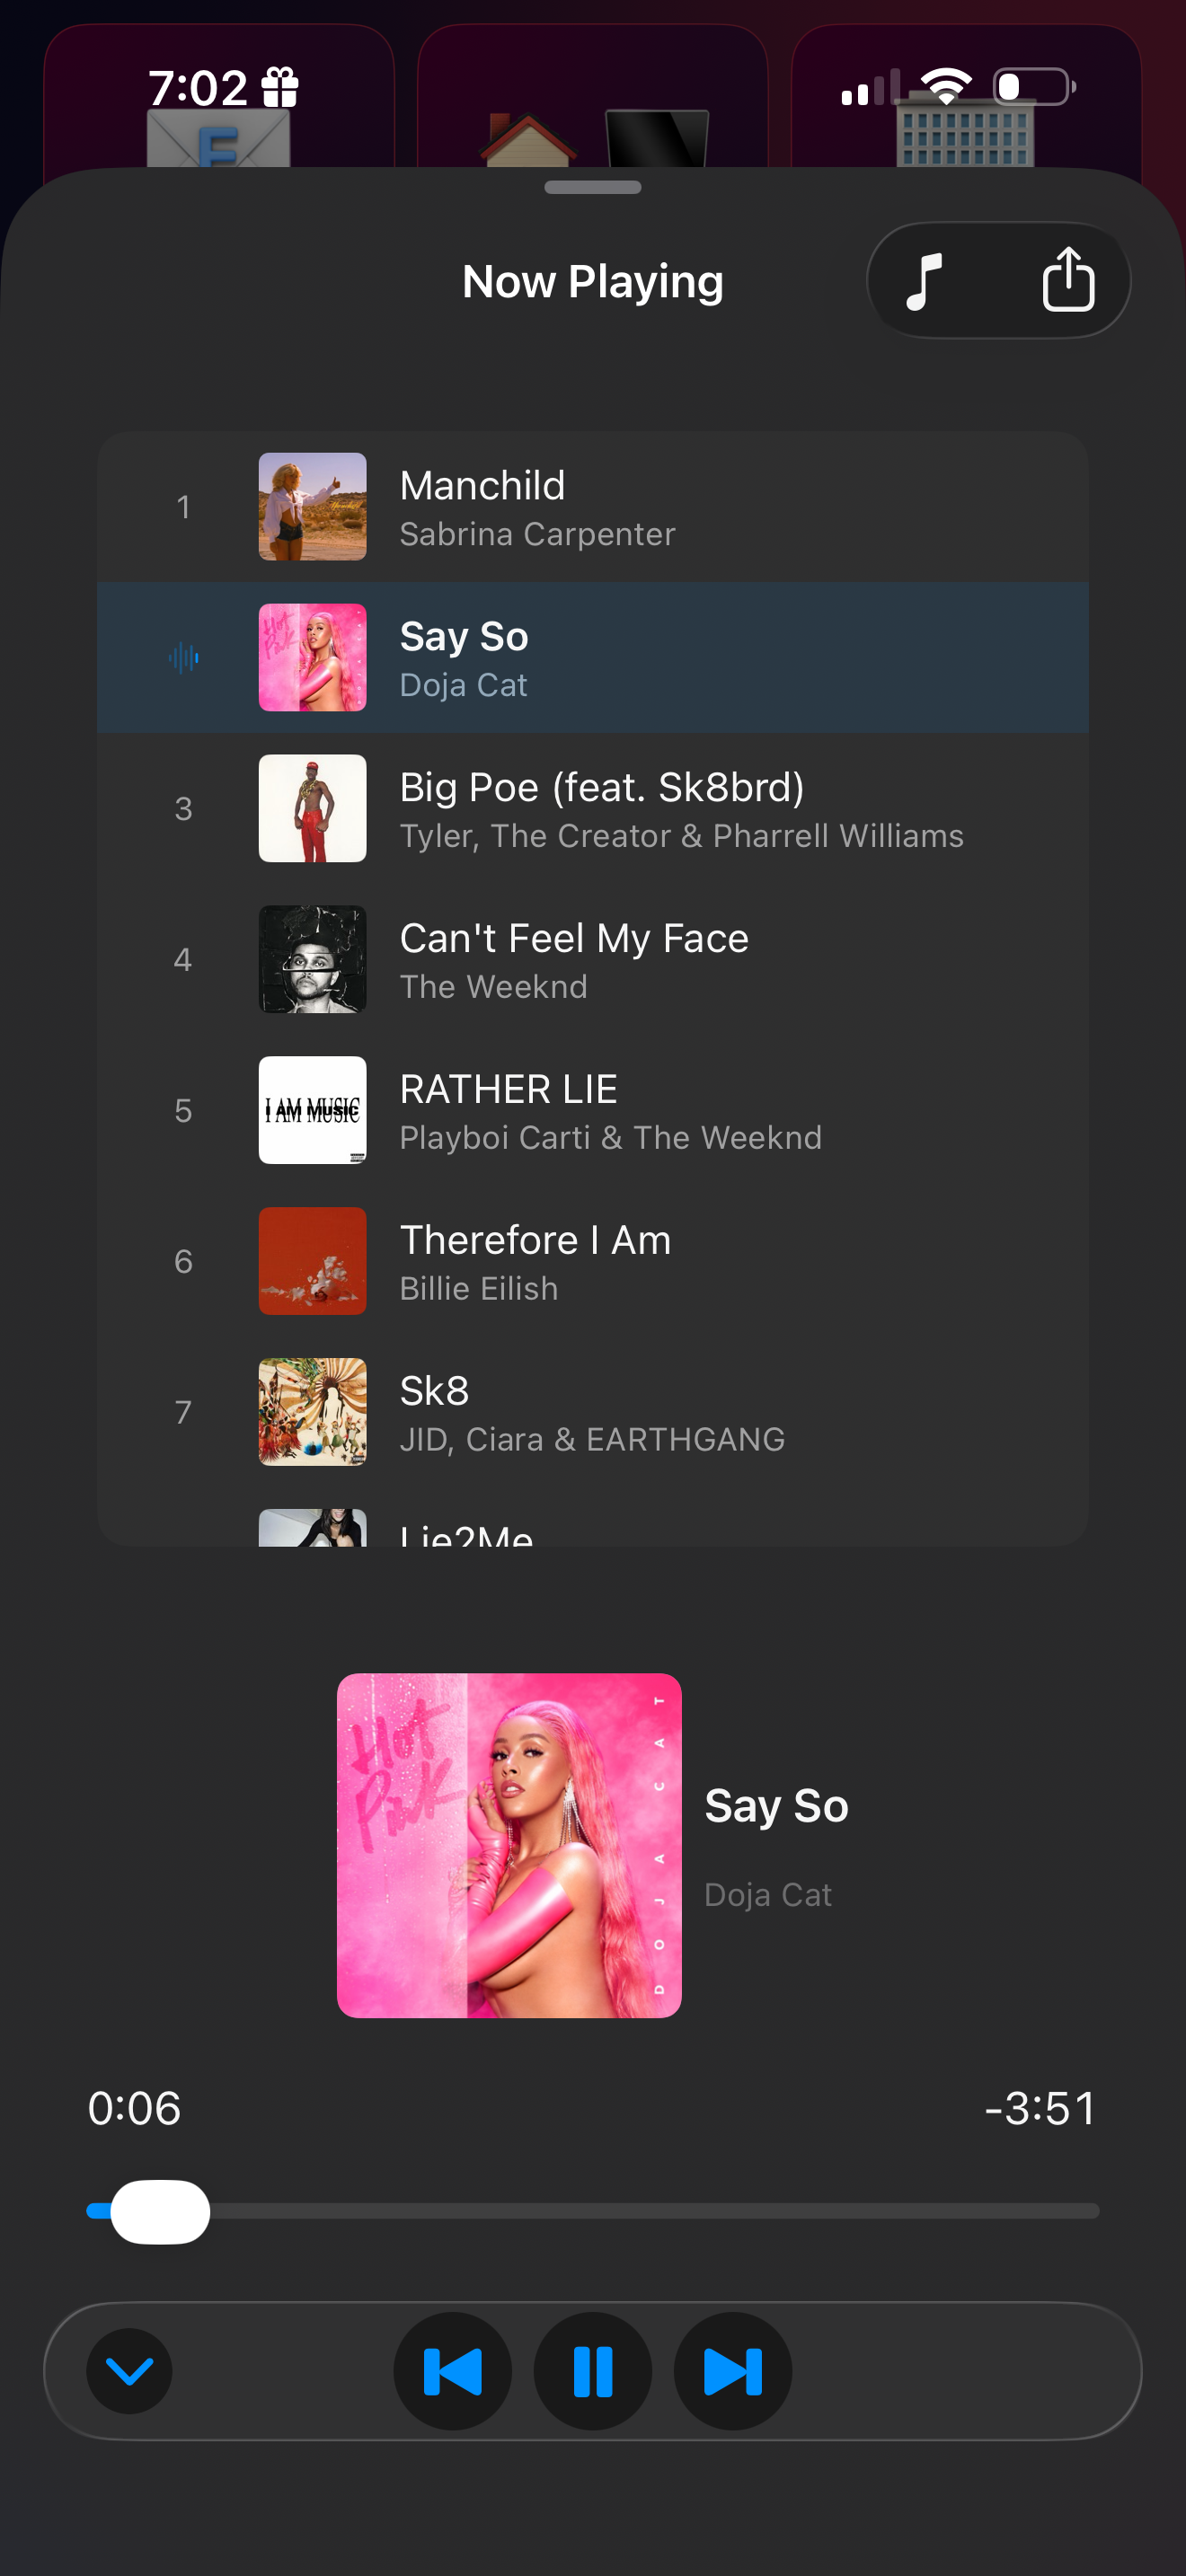Viewport: 1186px width, 2576px height.
Task: Tap the sheet grabber handle
Action: [593, 187]
